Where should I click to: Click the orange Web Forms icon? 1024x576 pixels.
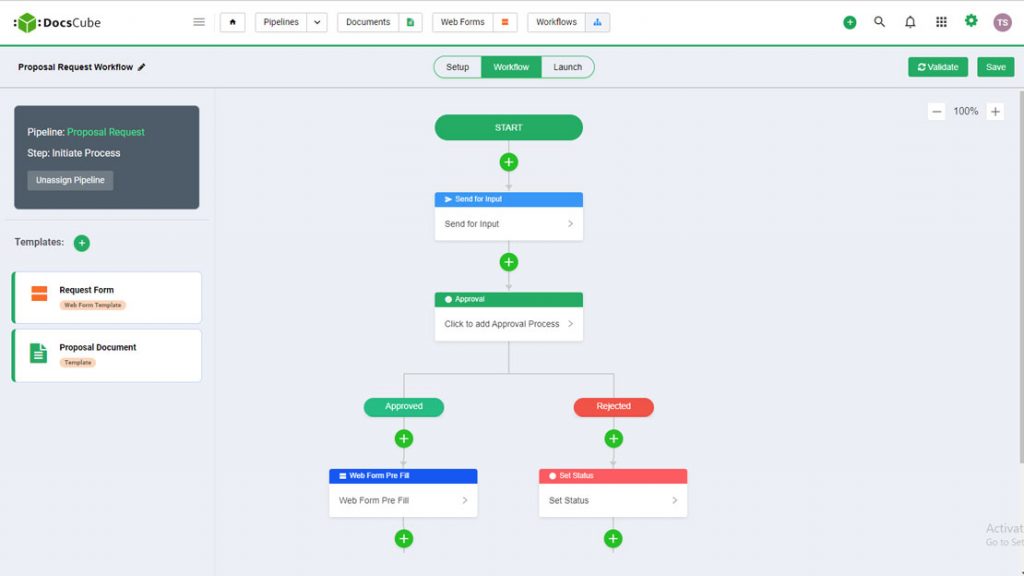(504, 22)
